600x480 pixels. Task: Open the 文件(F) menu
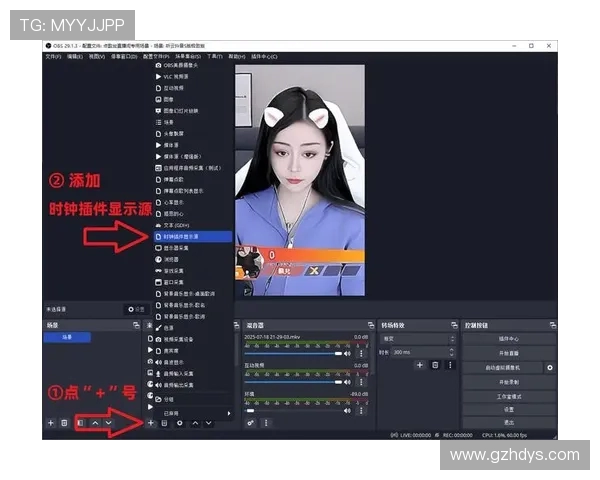[x=54, y=57]
